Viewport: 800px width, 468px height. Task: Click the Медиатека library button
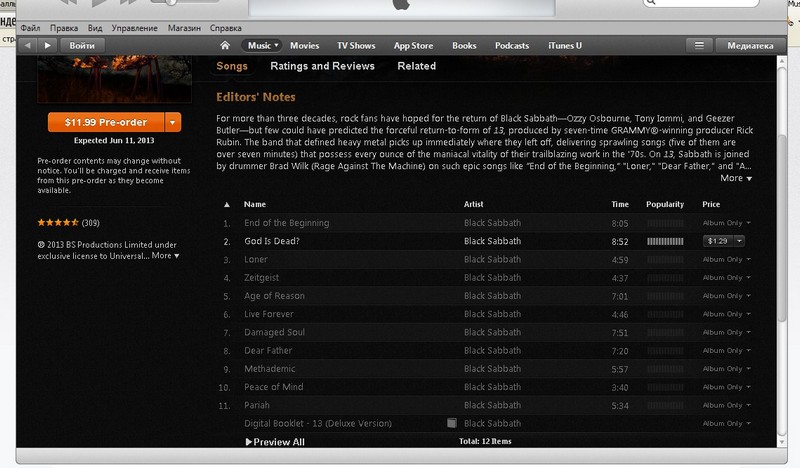click(x=750, y=45)
